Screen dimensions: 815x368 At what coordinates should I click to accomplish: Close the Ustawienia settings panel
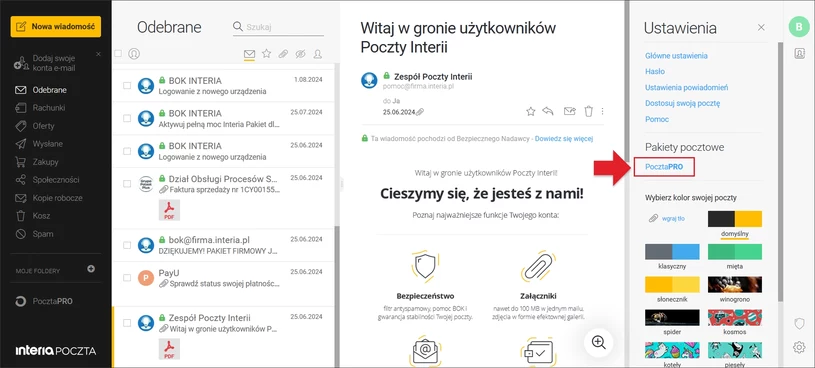click(x=761, y=27)
